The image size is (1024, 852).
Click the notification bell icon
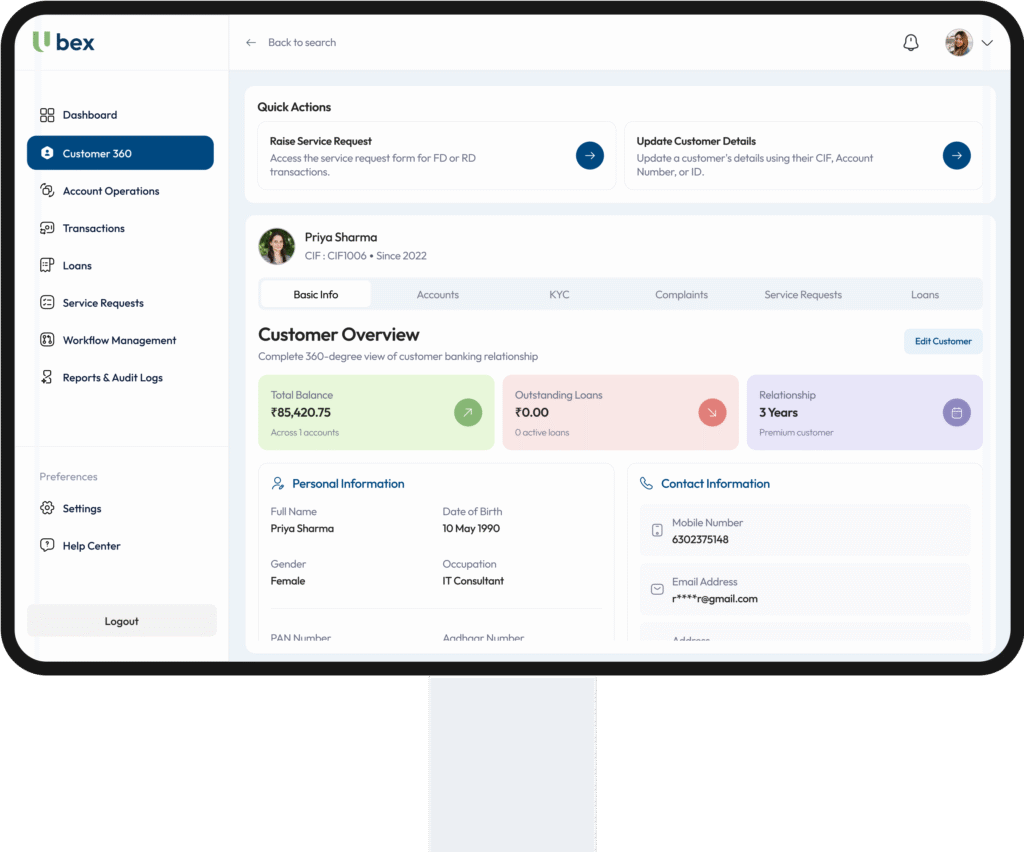click(x=910, y=43)
